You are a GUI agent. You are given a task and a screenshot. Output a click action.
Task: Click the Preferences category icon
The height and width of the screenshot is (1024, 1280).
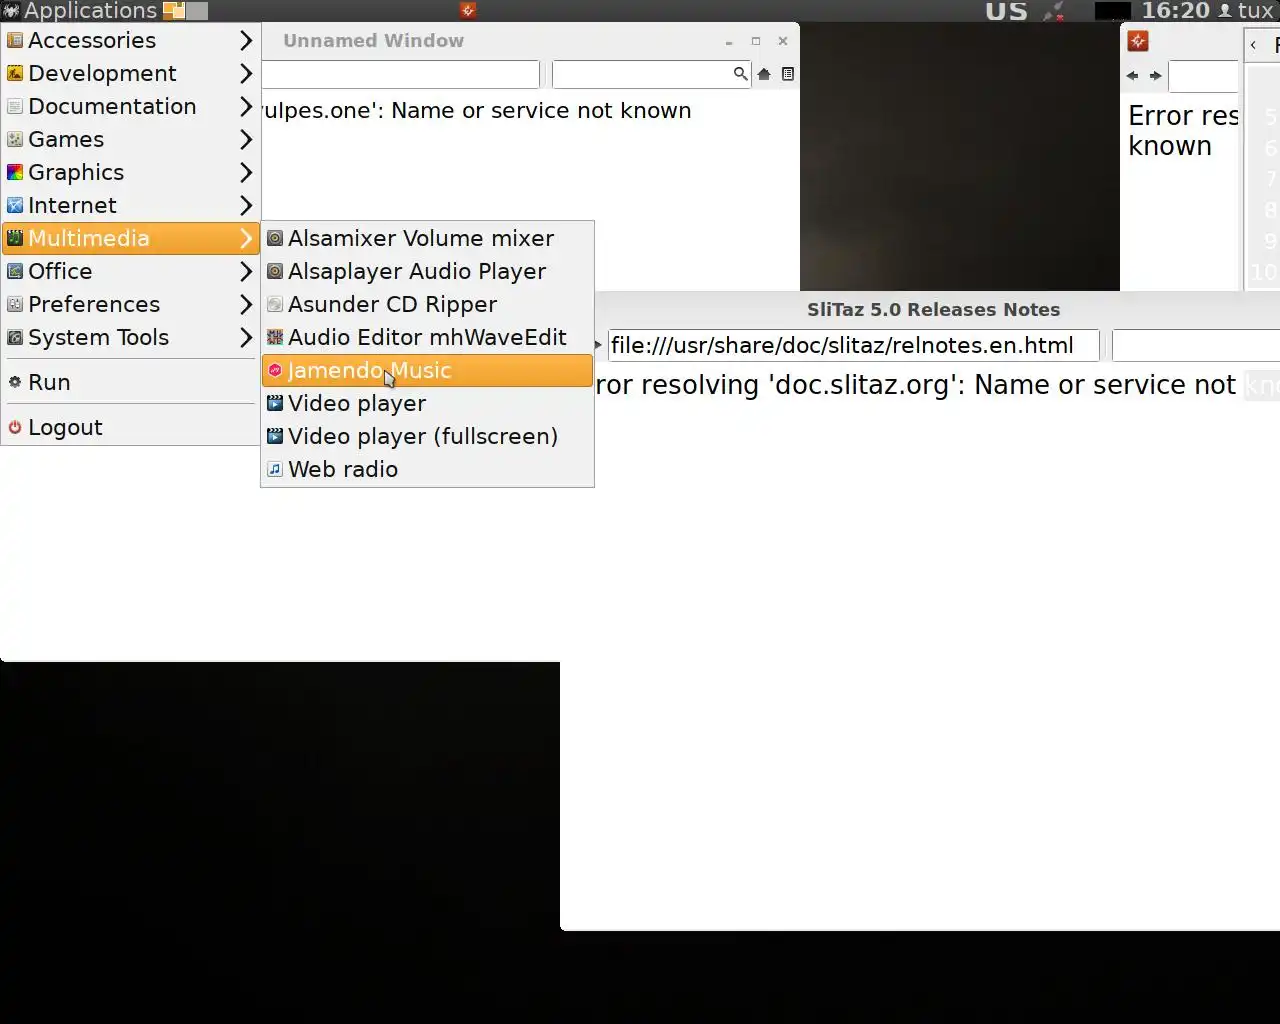[15, 305]
